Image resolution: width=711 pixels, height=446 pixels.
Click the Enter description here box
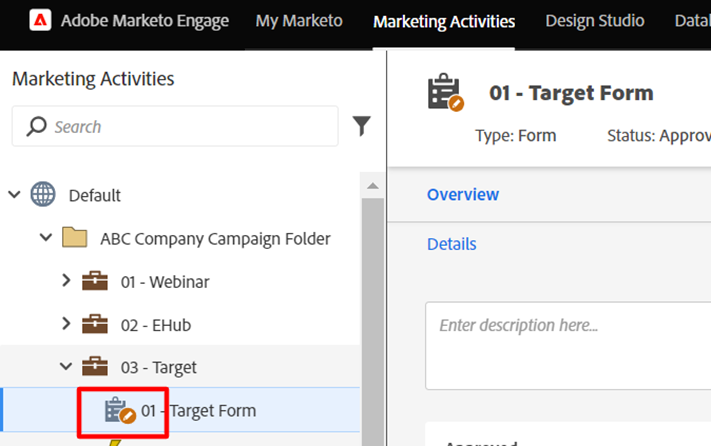[x=568, y=345]
